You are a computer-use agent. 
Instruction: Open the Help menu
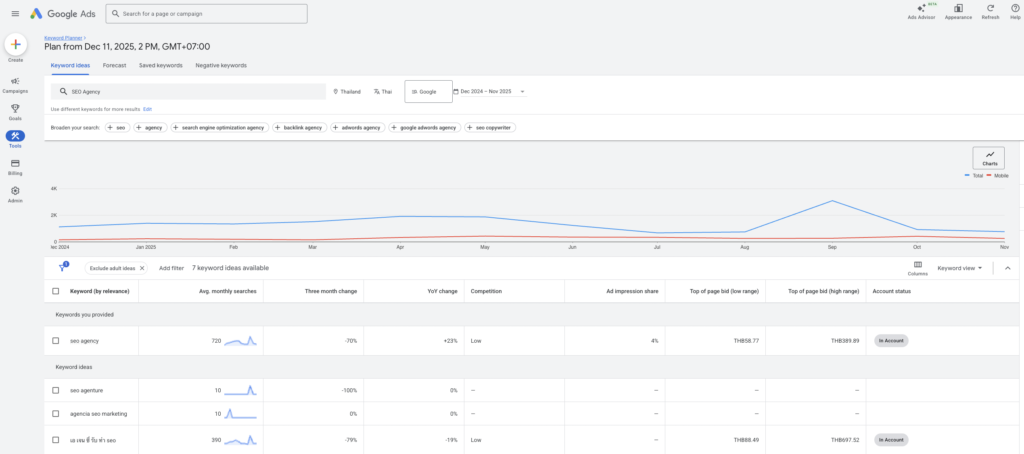coord(1015,12)
